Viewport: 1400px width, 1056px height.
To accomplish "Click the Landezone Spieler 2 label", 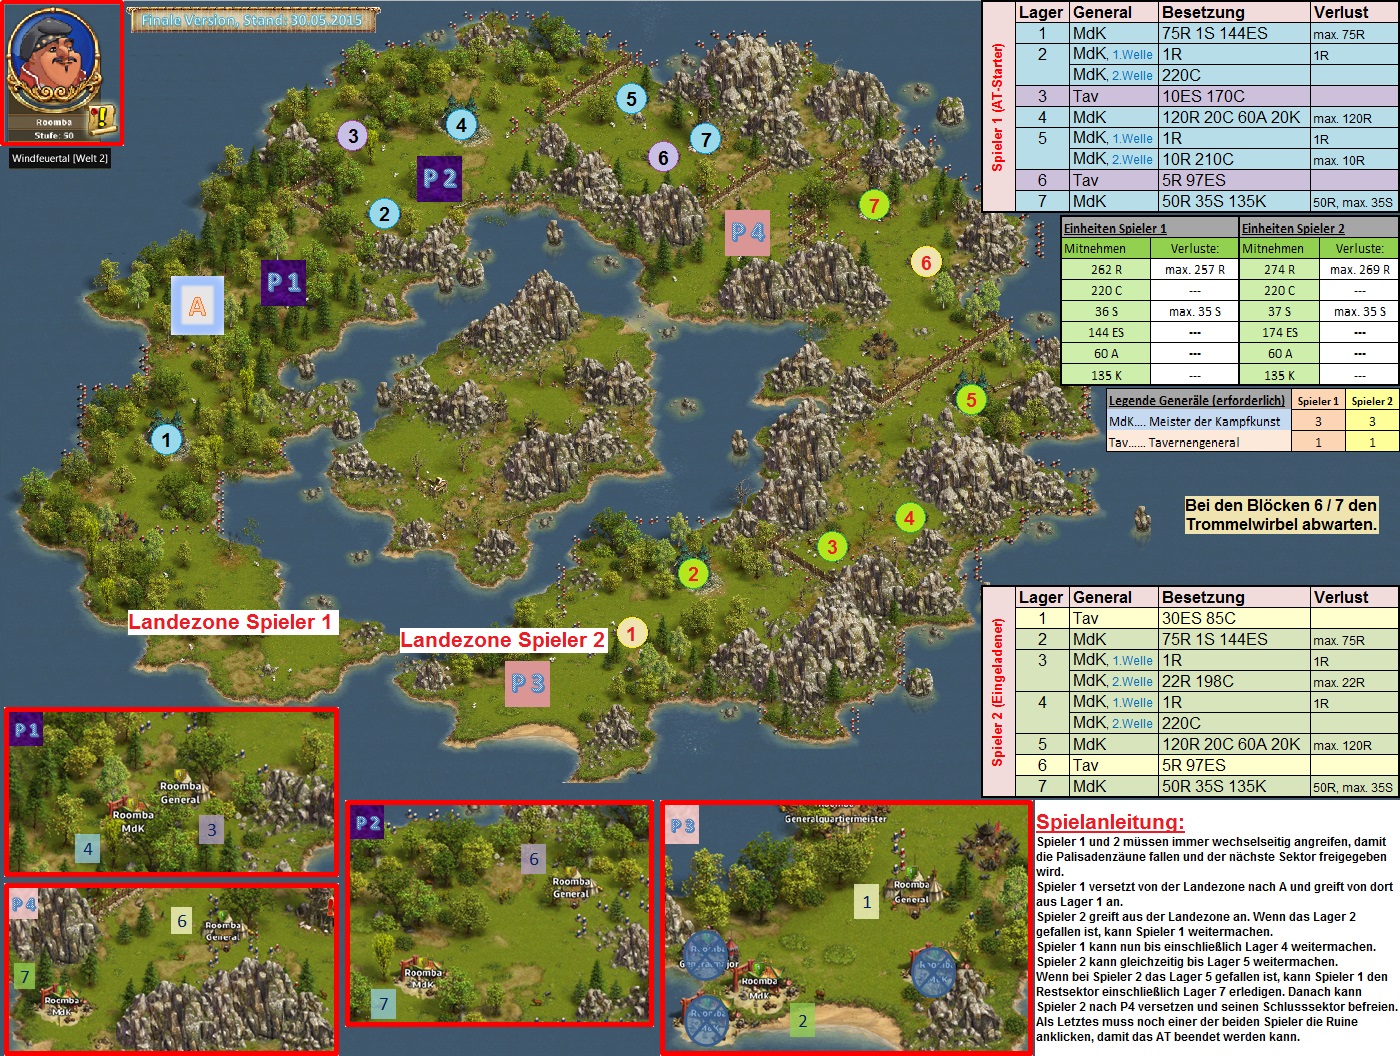I will (x=502, y=640).
